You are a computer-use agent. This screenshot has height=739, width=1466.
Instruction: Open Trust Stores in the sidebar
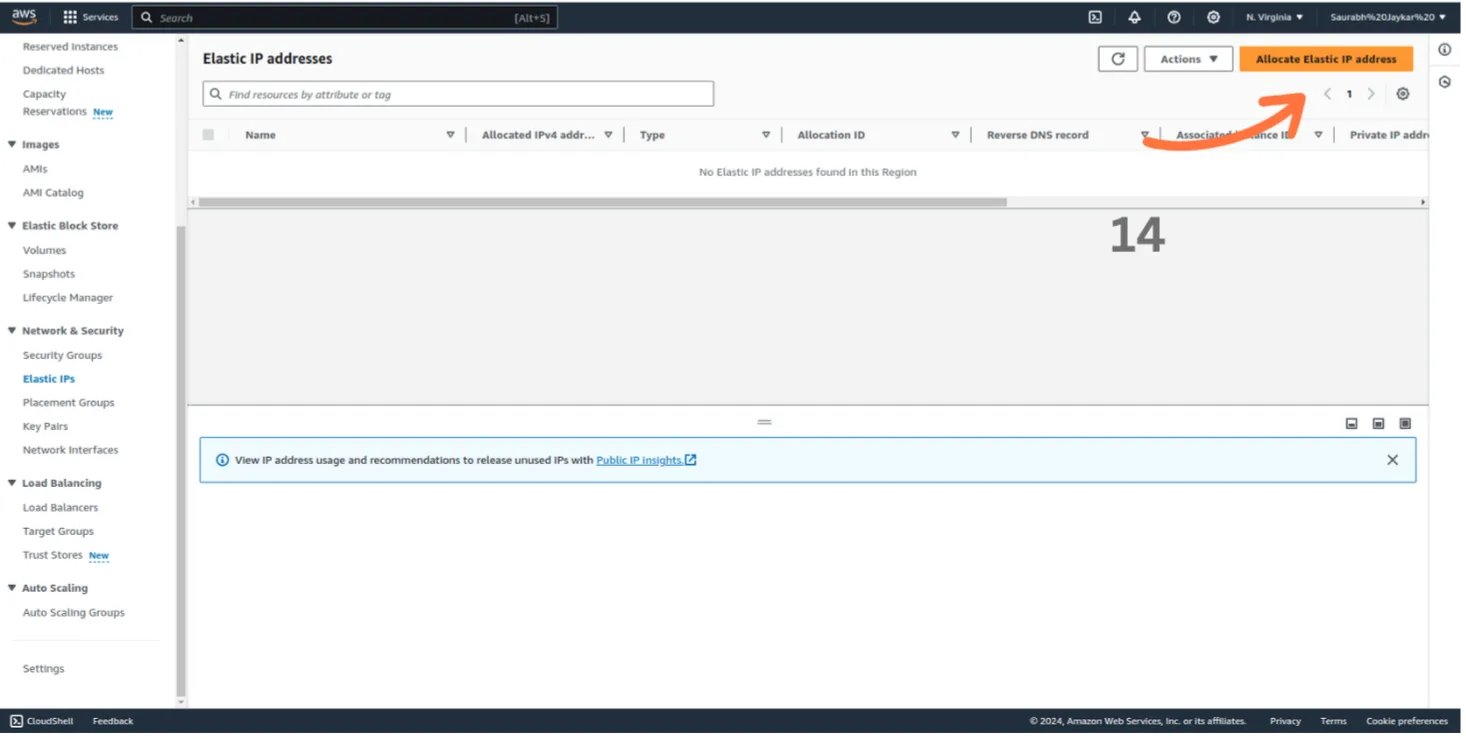tap(53, 555)
